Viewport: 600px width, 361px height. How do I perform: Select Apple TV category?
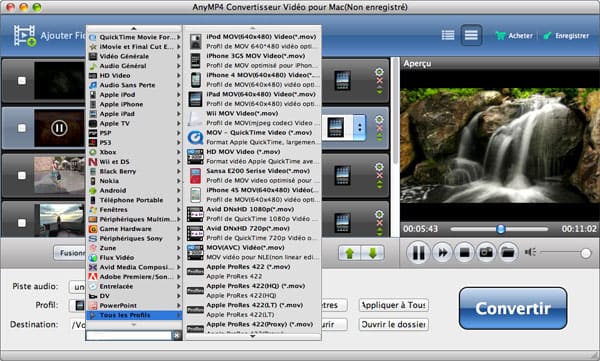click(x=135, y=123)
